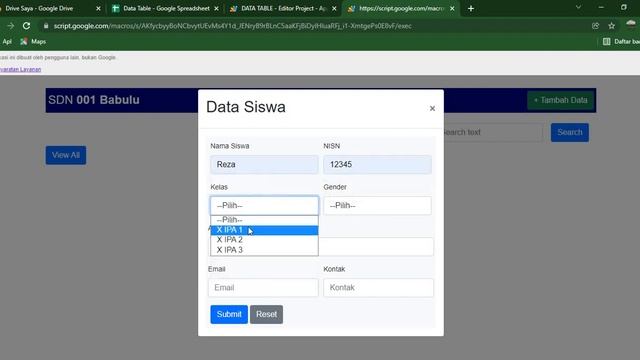Click the Maps bookmark icon
Image resolution: width=640 pixels, height=360 pixels.
point(24,42)
